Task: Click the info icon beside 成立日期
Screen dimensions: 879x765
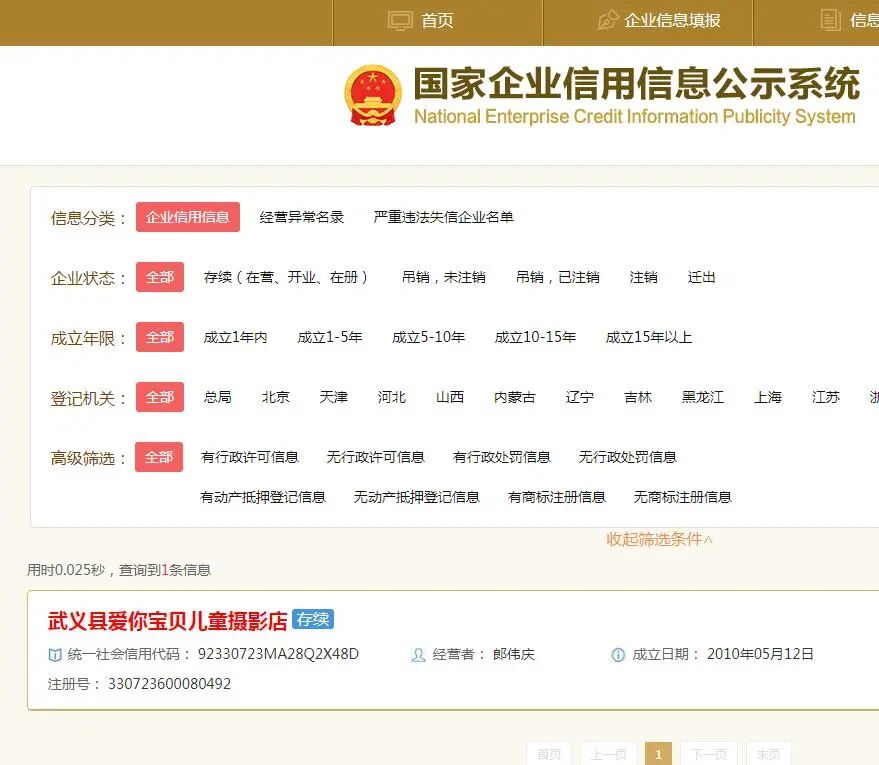Action: point(618,655)
